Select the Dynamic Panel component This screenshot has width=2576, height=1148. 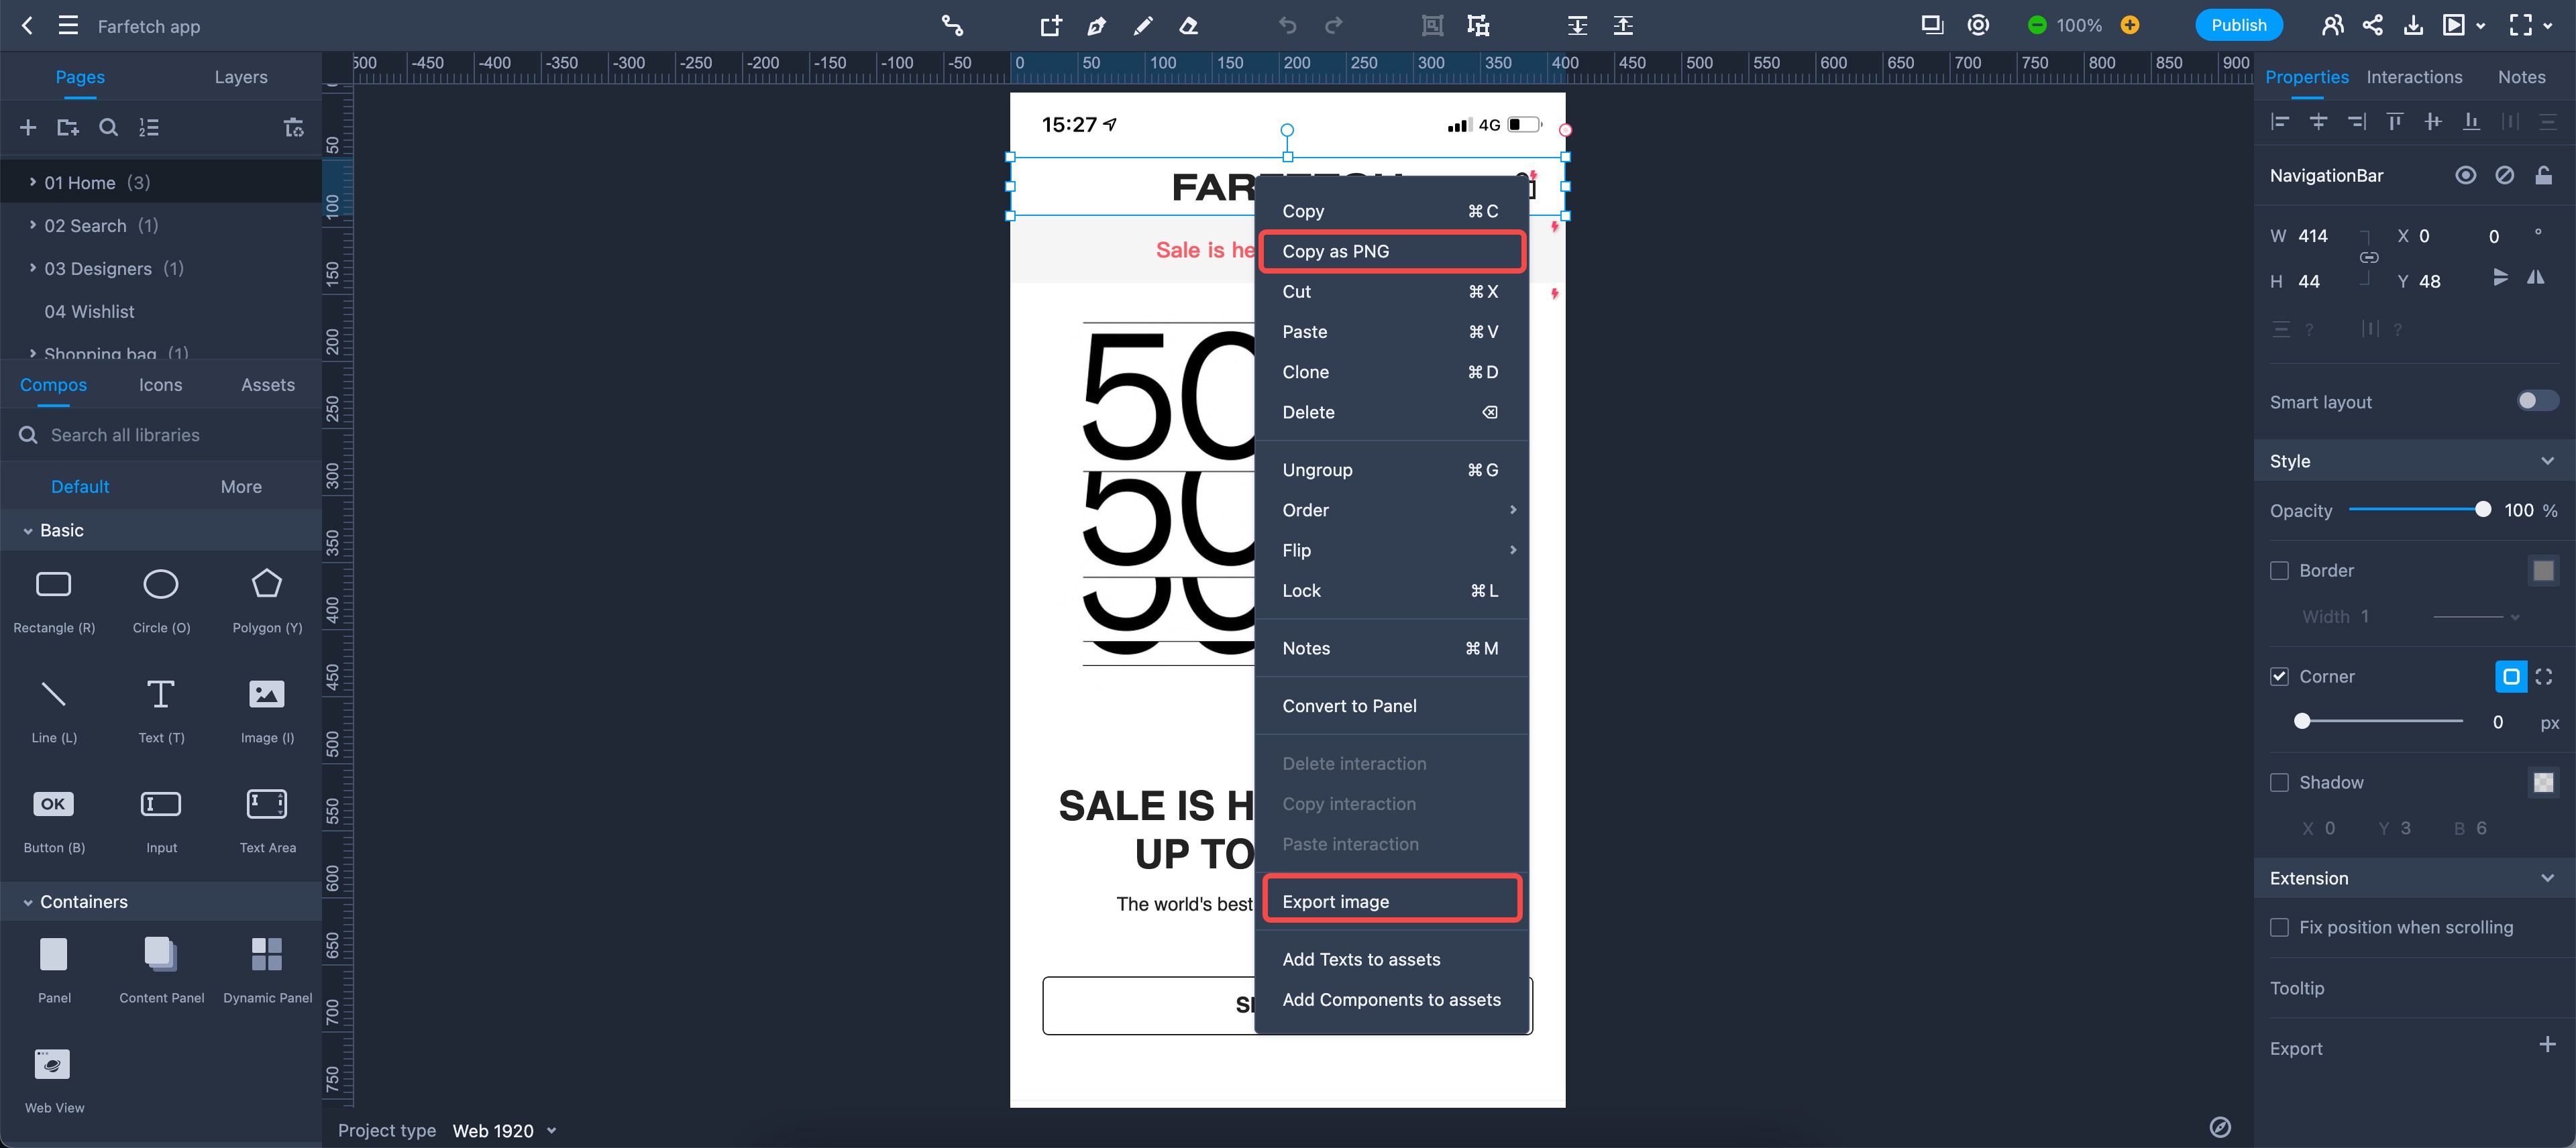(267, 971)
